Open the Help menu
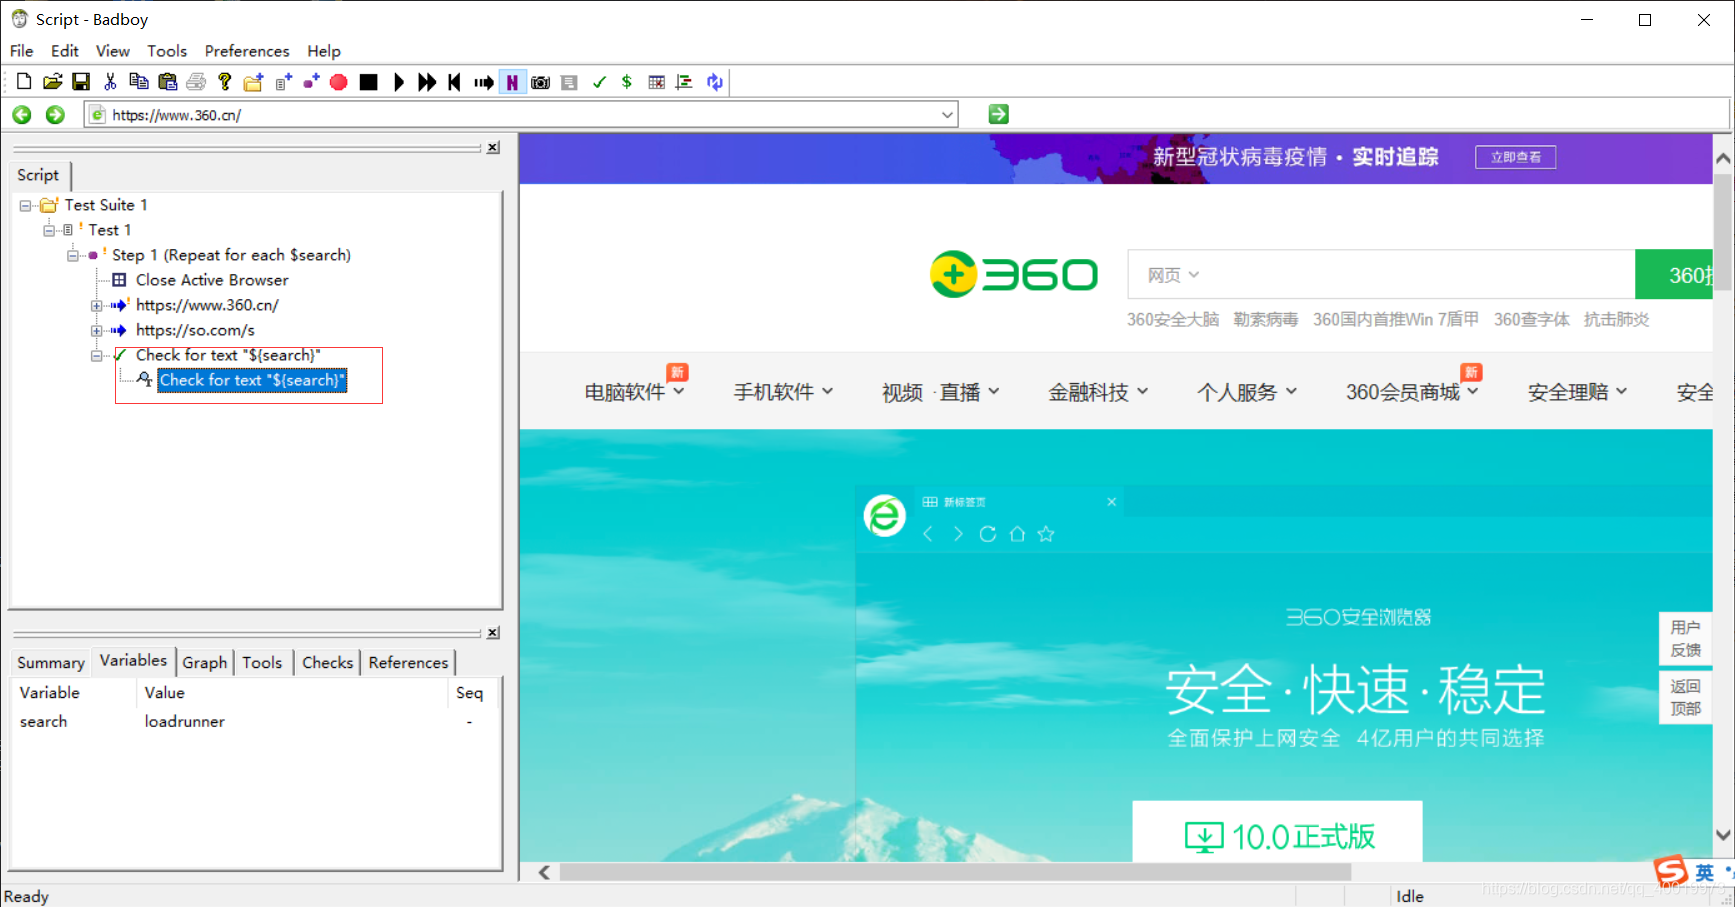This screenshot has width=1735, height=907. 324,51
